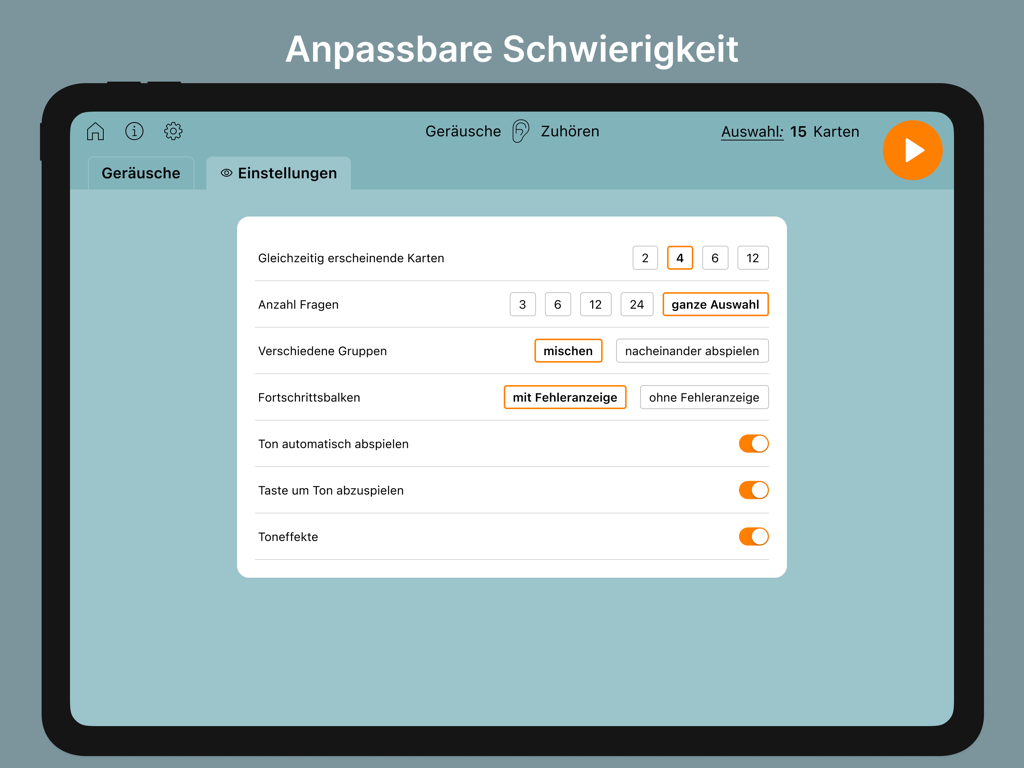Select mit Fehleranzeige for Fortschrittsbalken

[x=565, y=397]
